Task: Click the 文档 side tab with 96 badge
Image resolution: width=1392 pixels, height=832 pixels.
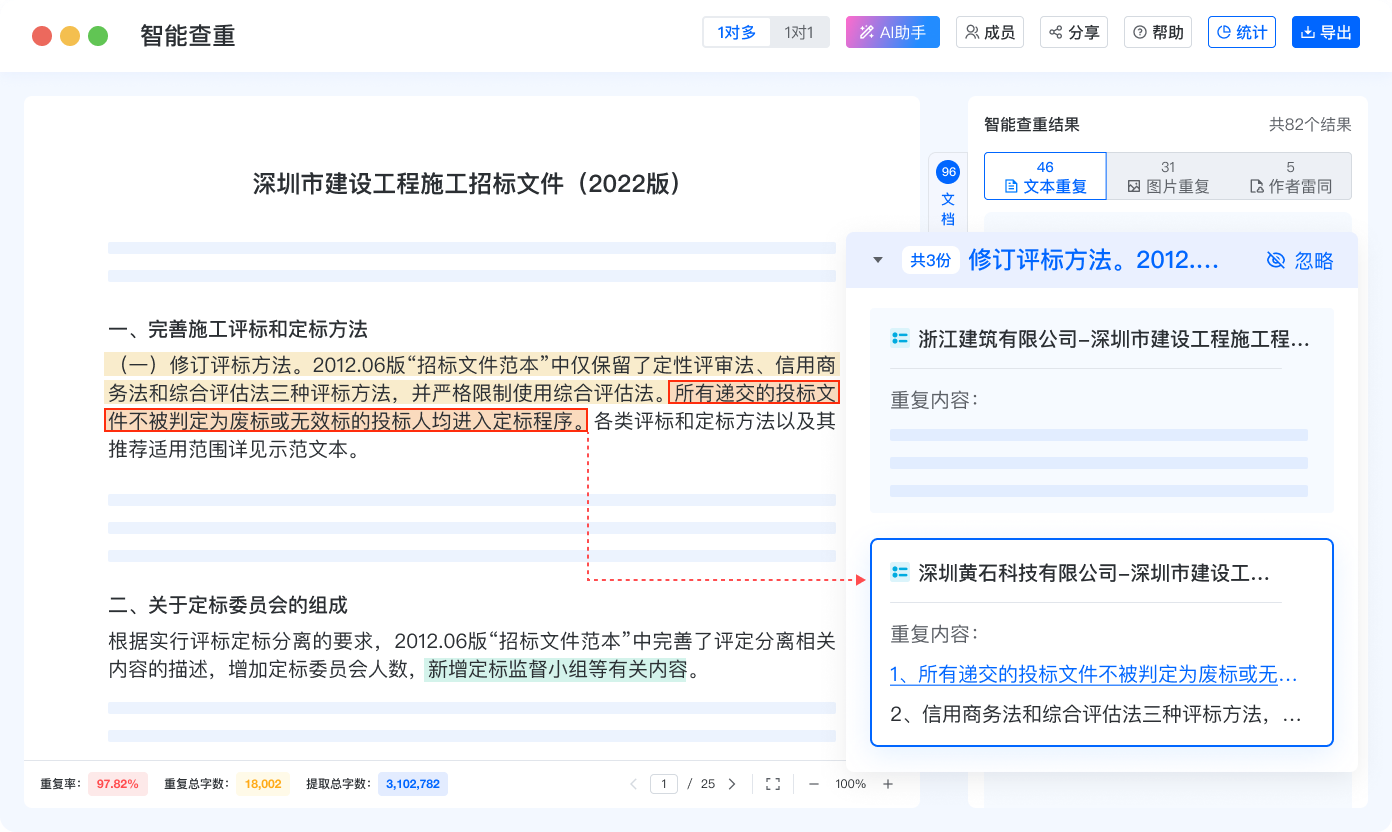Action: (x=948, y=195)
